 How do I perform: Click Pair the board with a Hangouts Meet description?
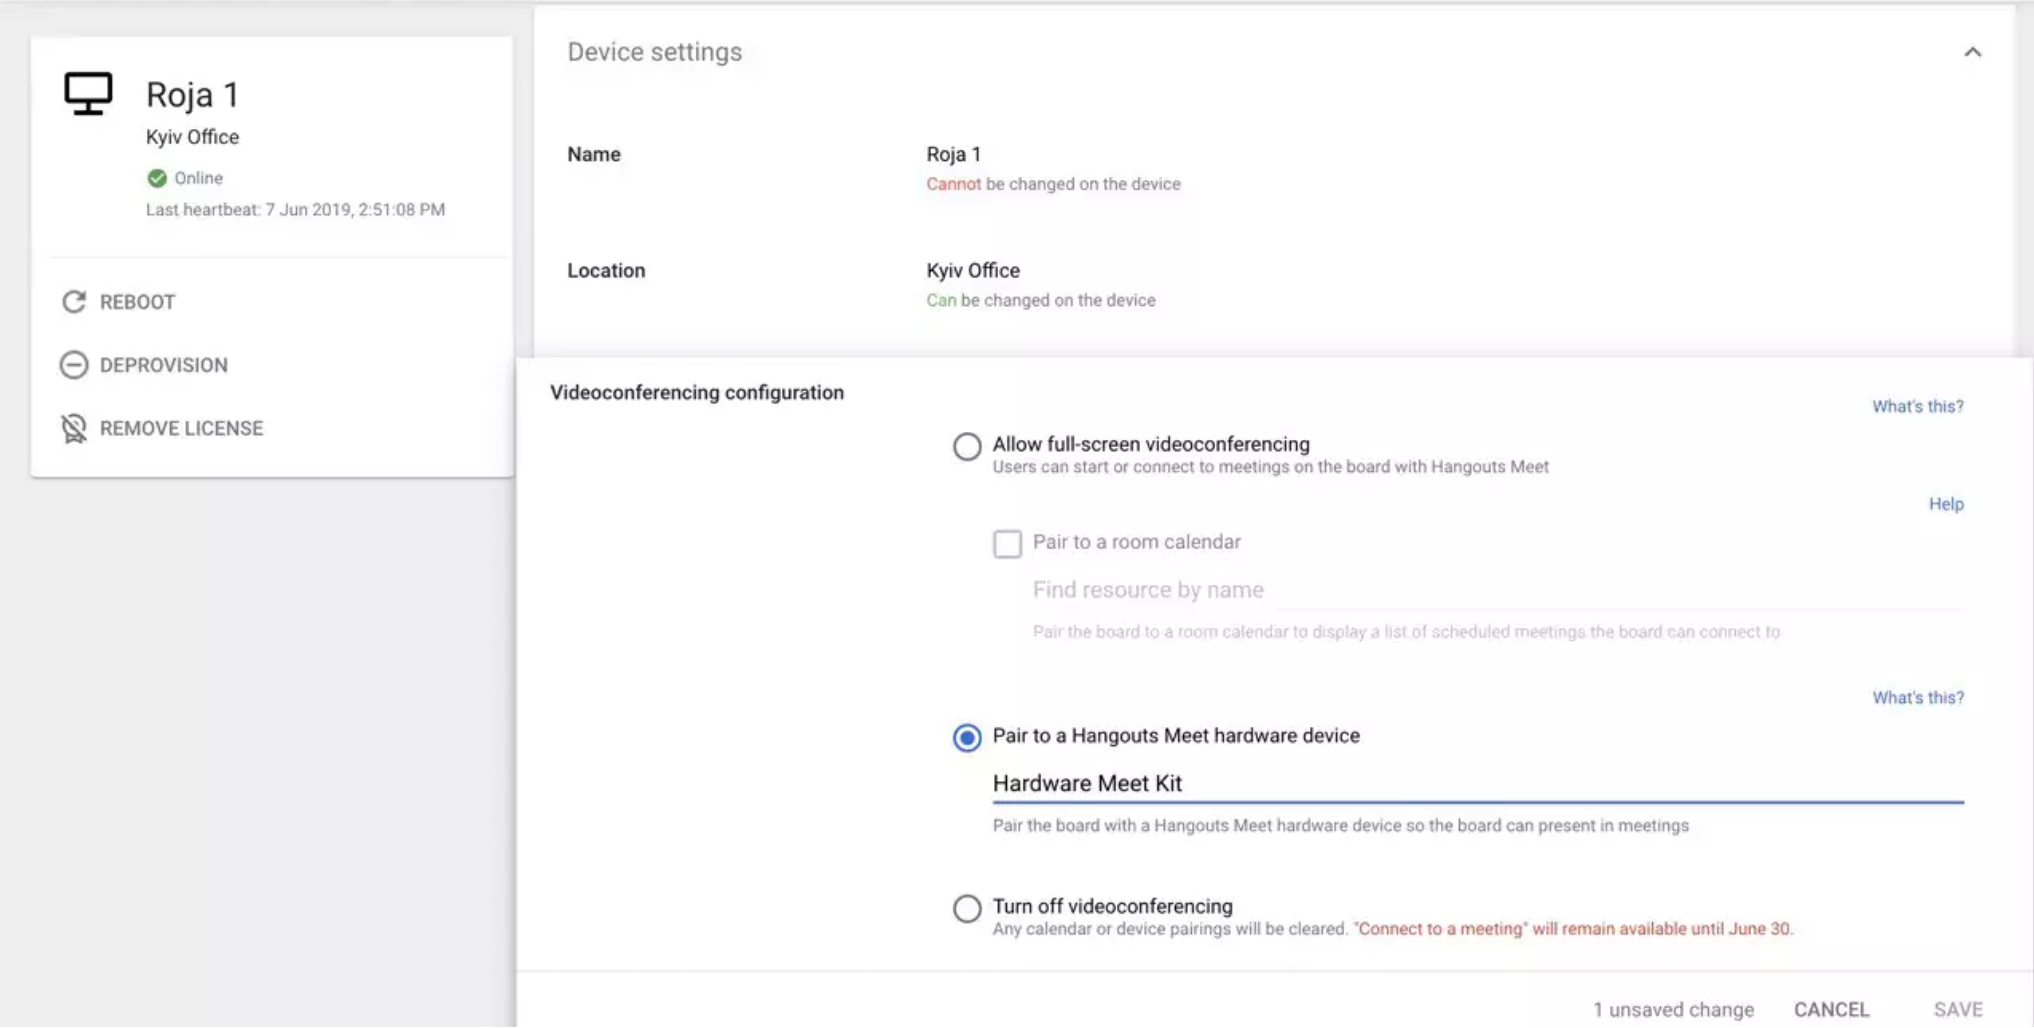(x=1340, y=825)
